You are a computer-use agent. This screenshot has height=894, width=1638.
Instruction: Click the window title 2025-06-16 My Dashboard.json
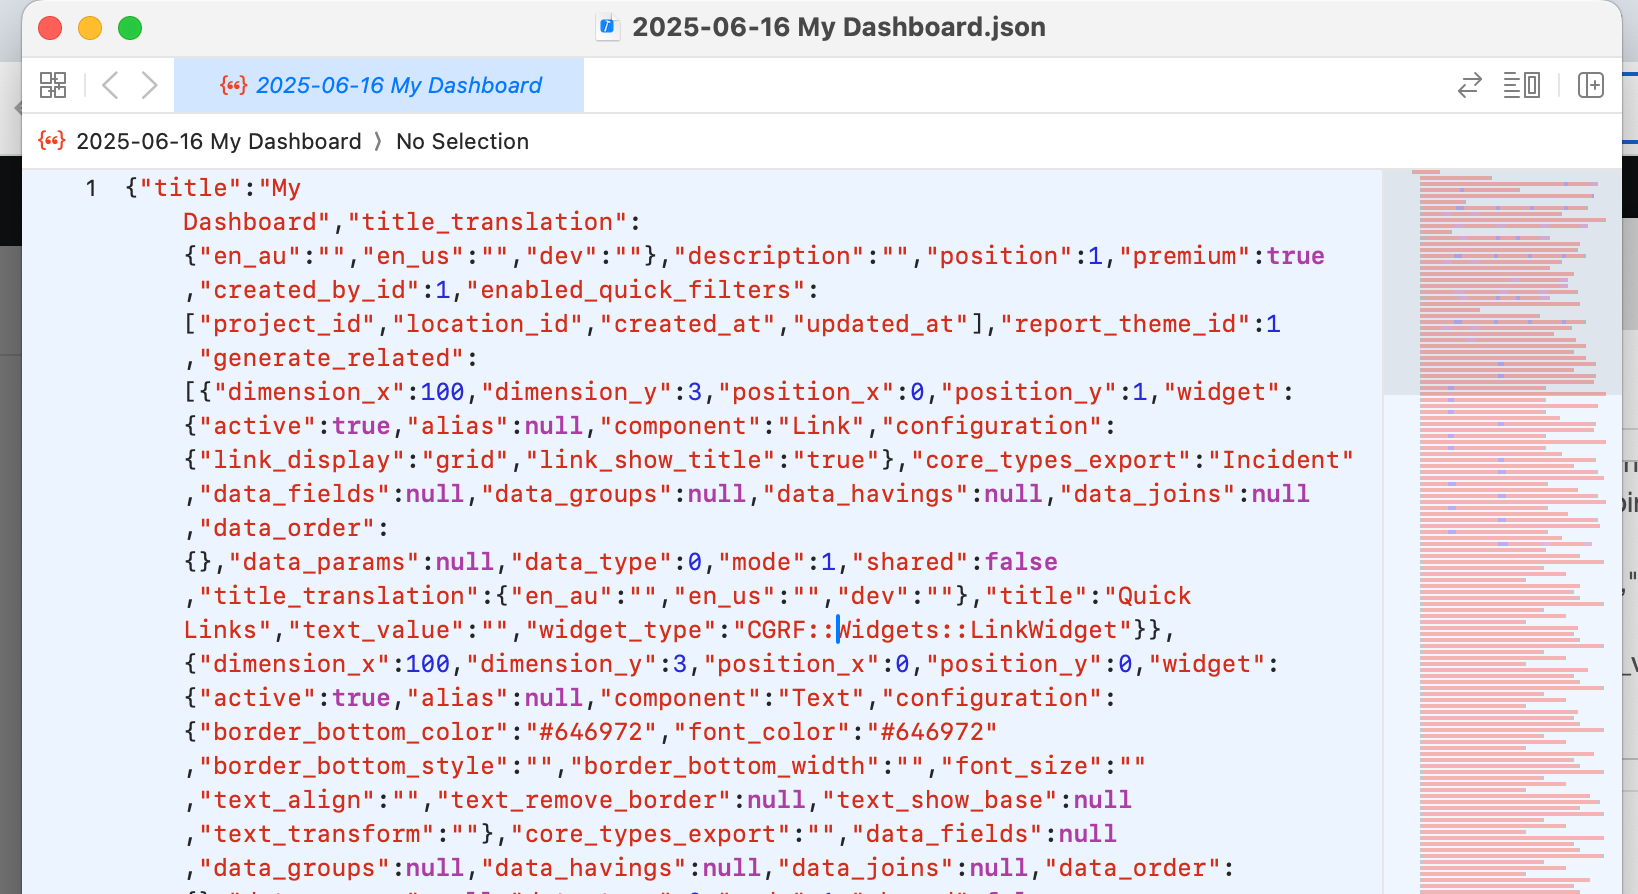(838, 27)
